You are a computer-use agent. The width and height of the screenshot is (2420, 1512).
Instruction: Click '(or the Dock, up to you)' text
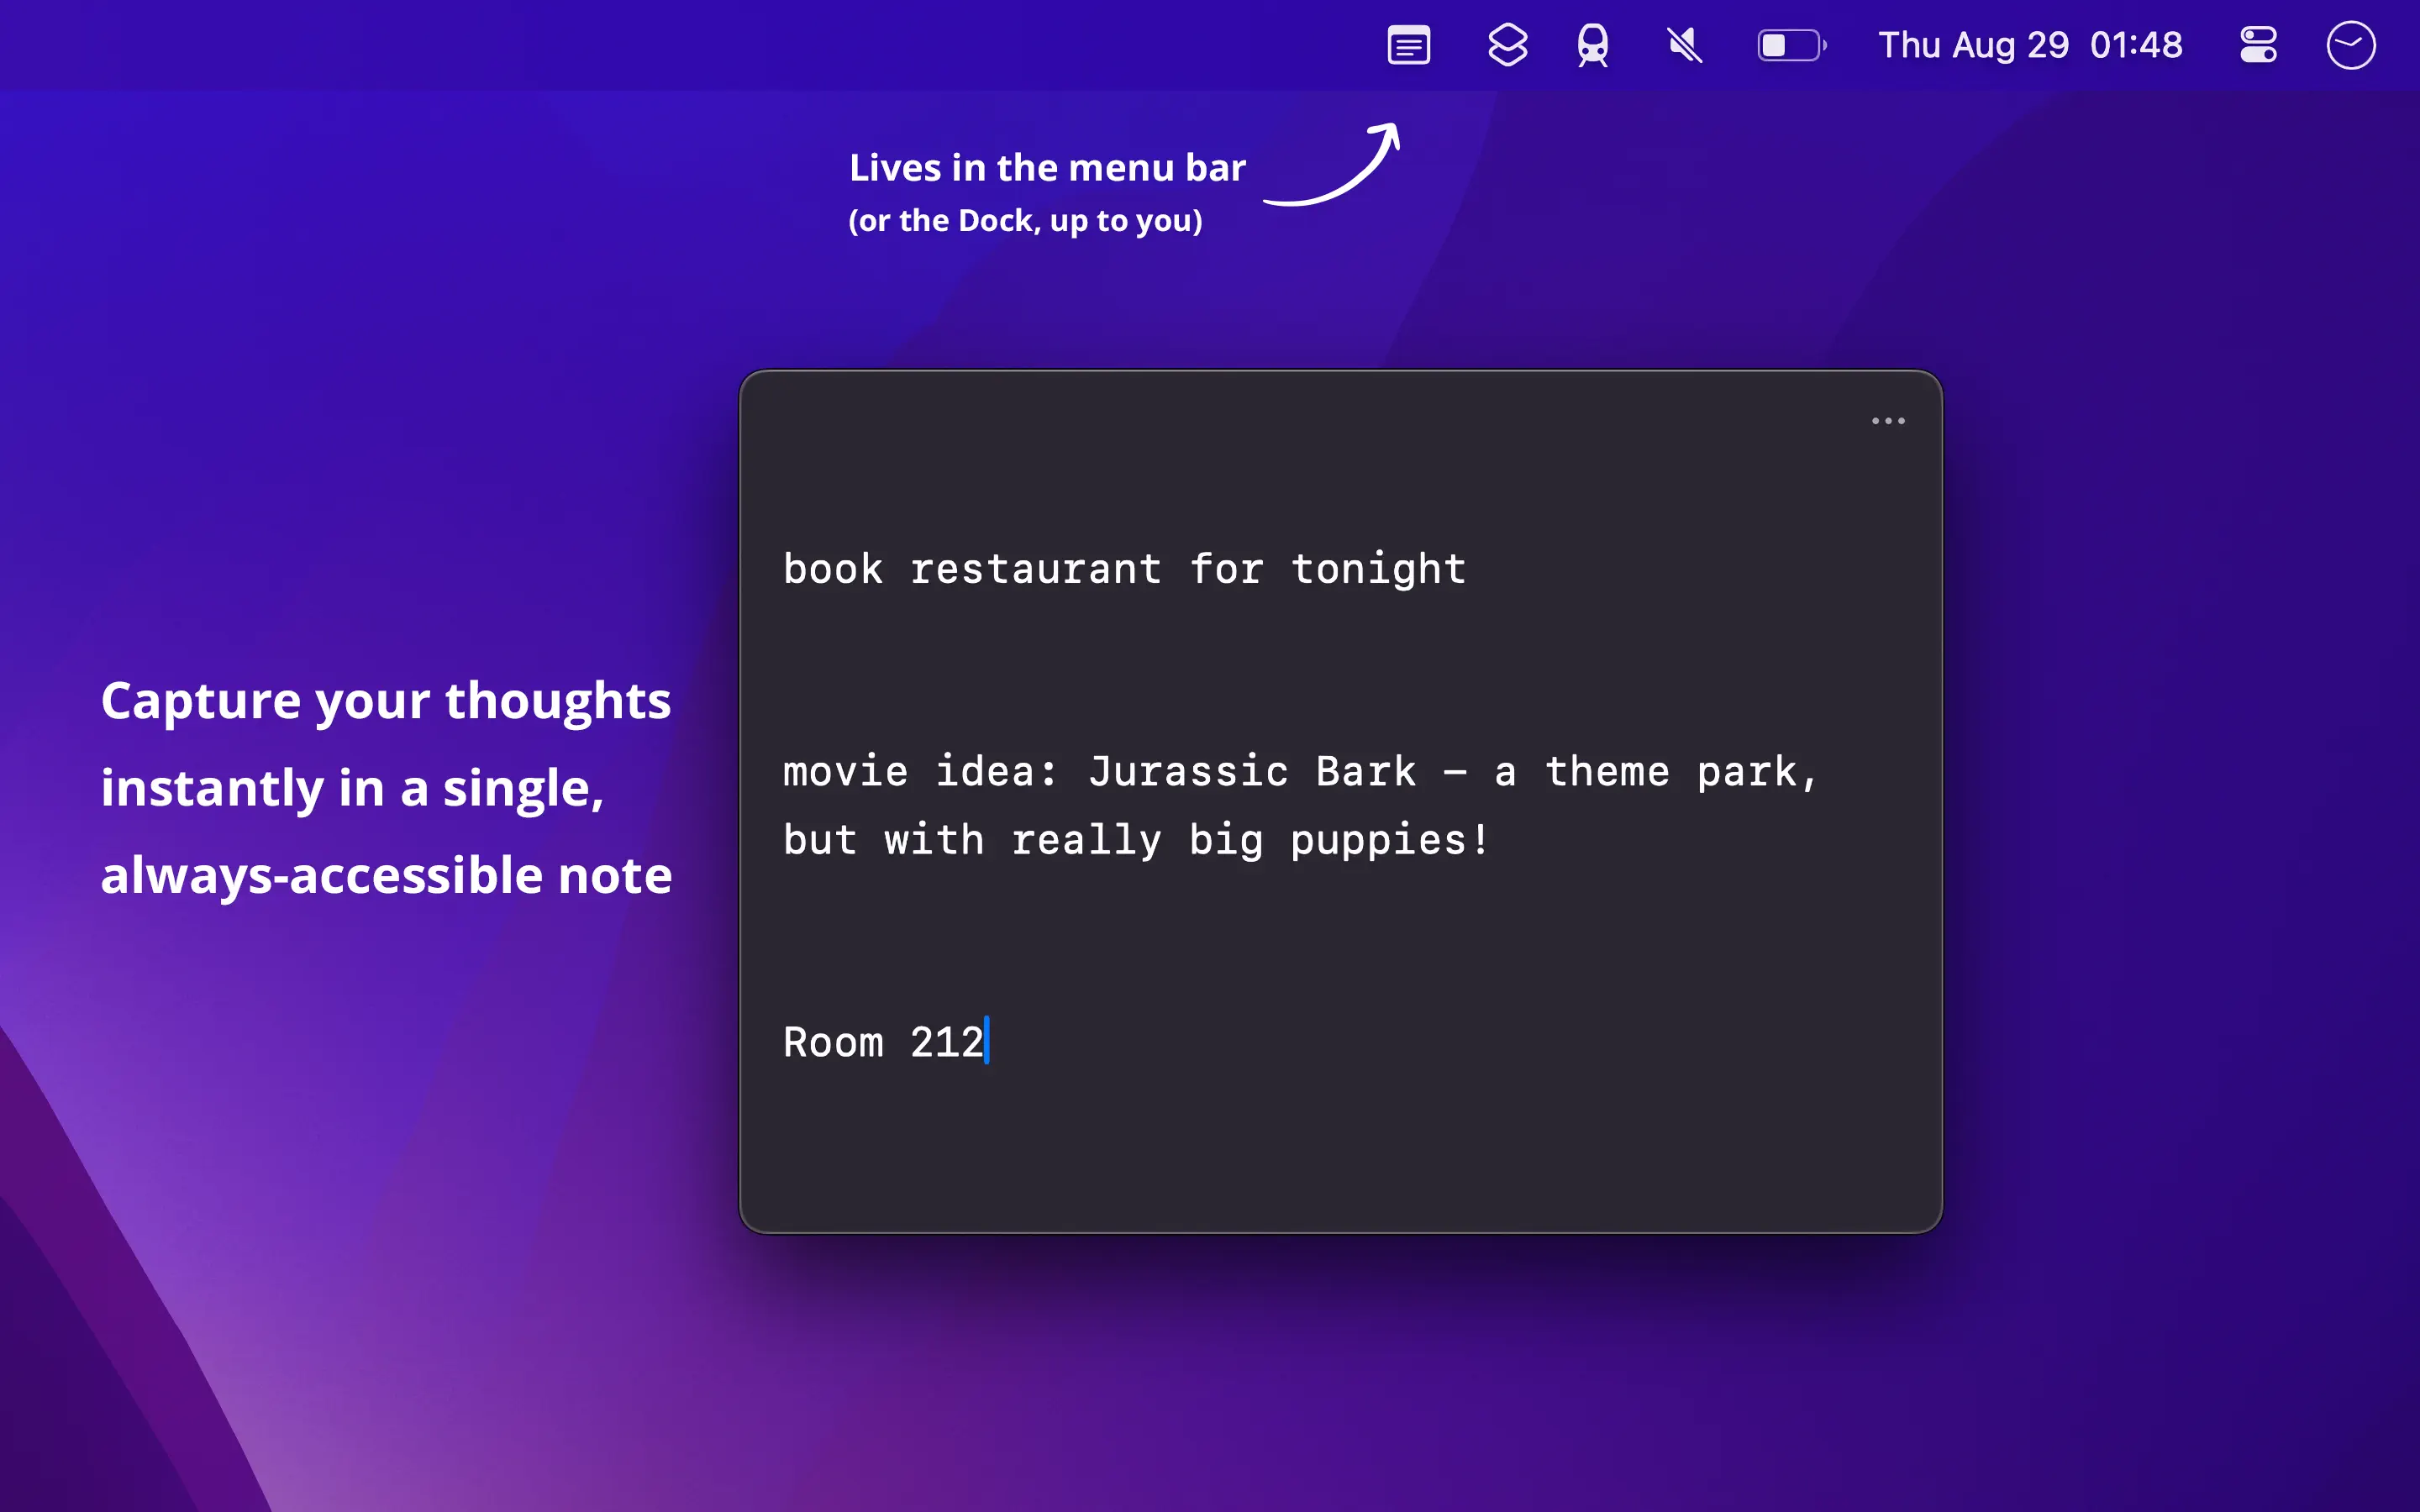[1025, 221]
